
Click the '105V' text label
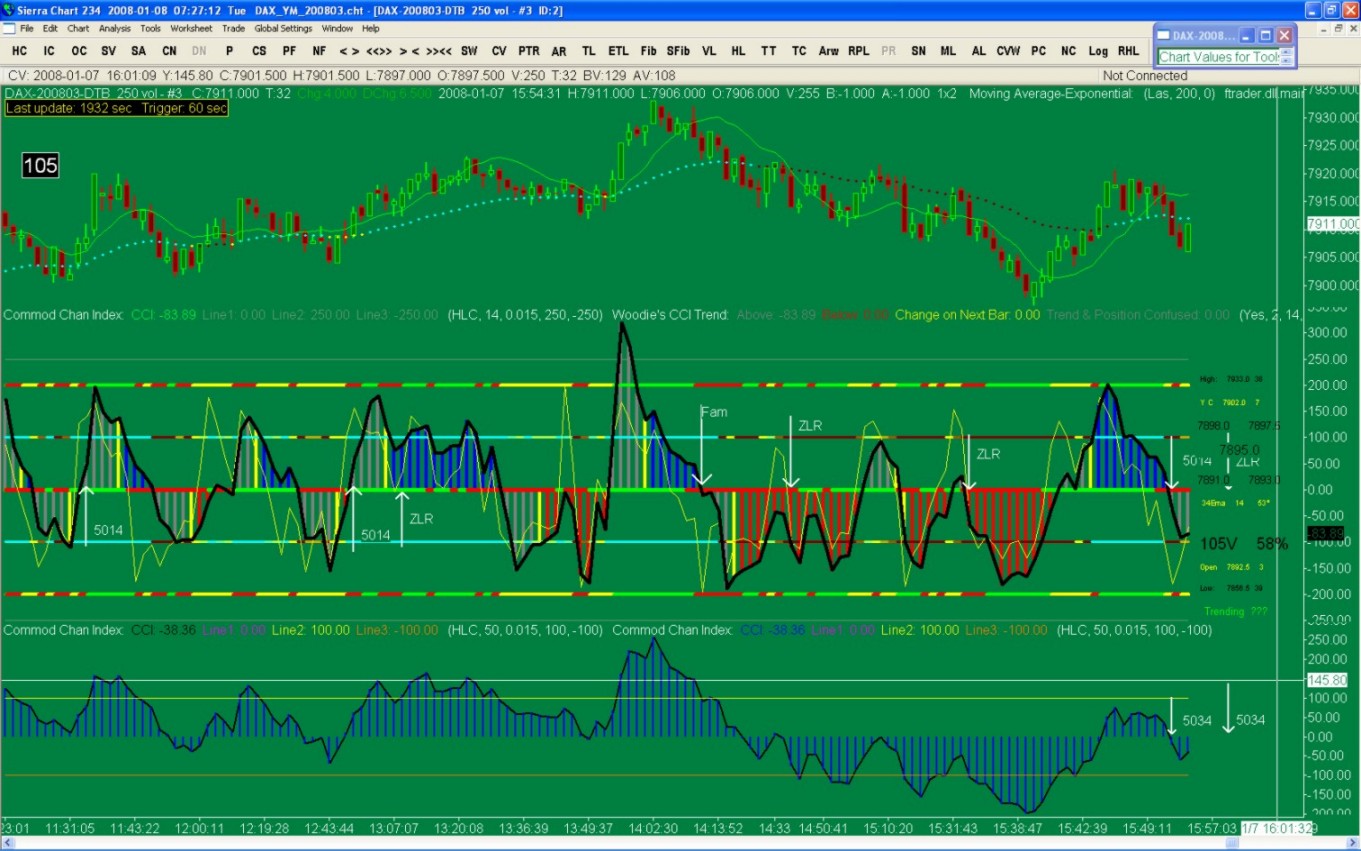[x=1219, y=544]
